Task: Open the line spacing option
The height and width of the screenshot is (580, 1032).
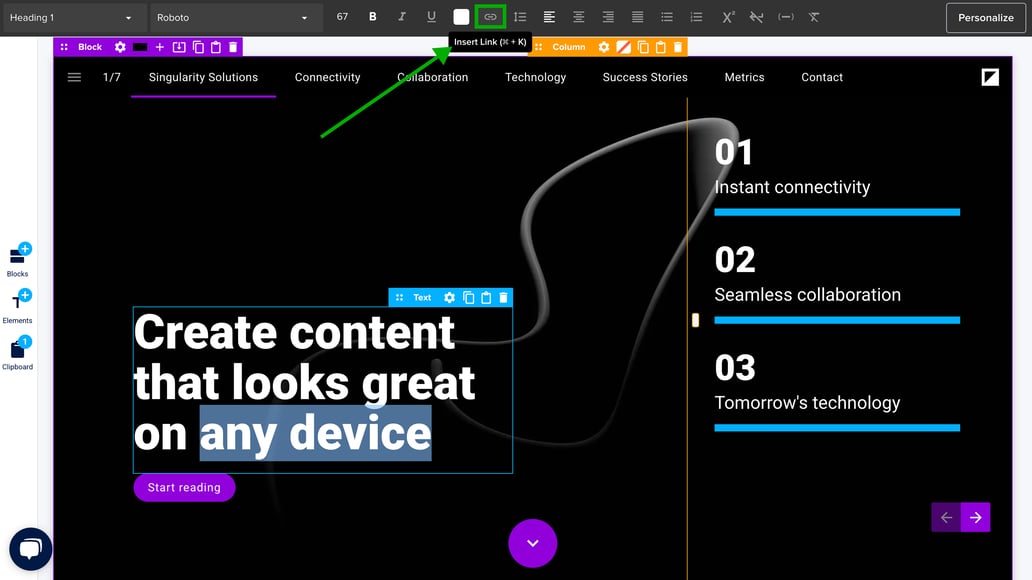Action: tap(520, 17)
